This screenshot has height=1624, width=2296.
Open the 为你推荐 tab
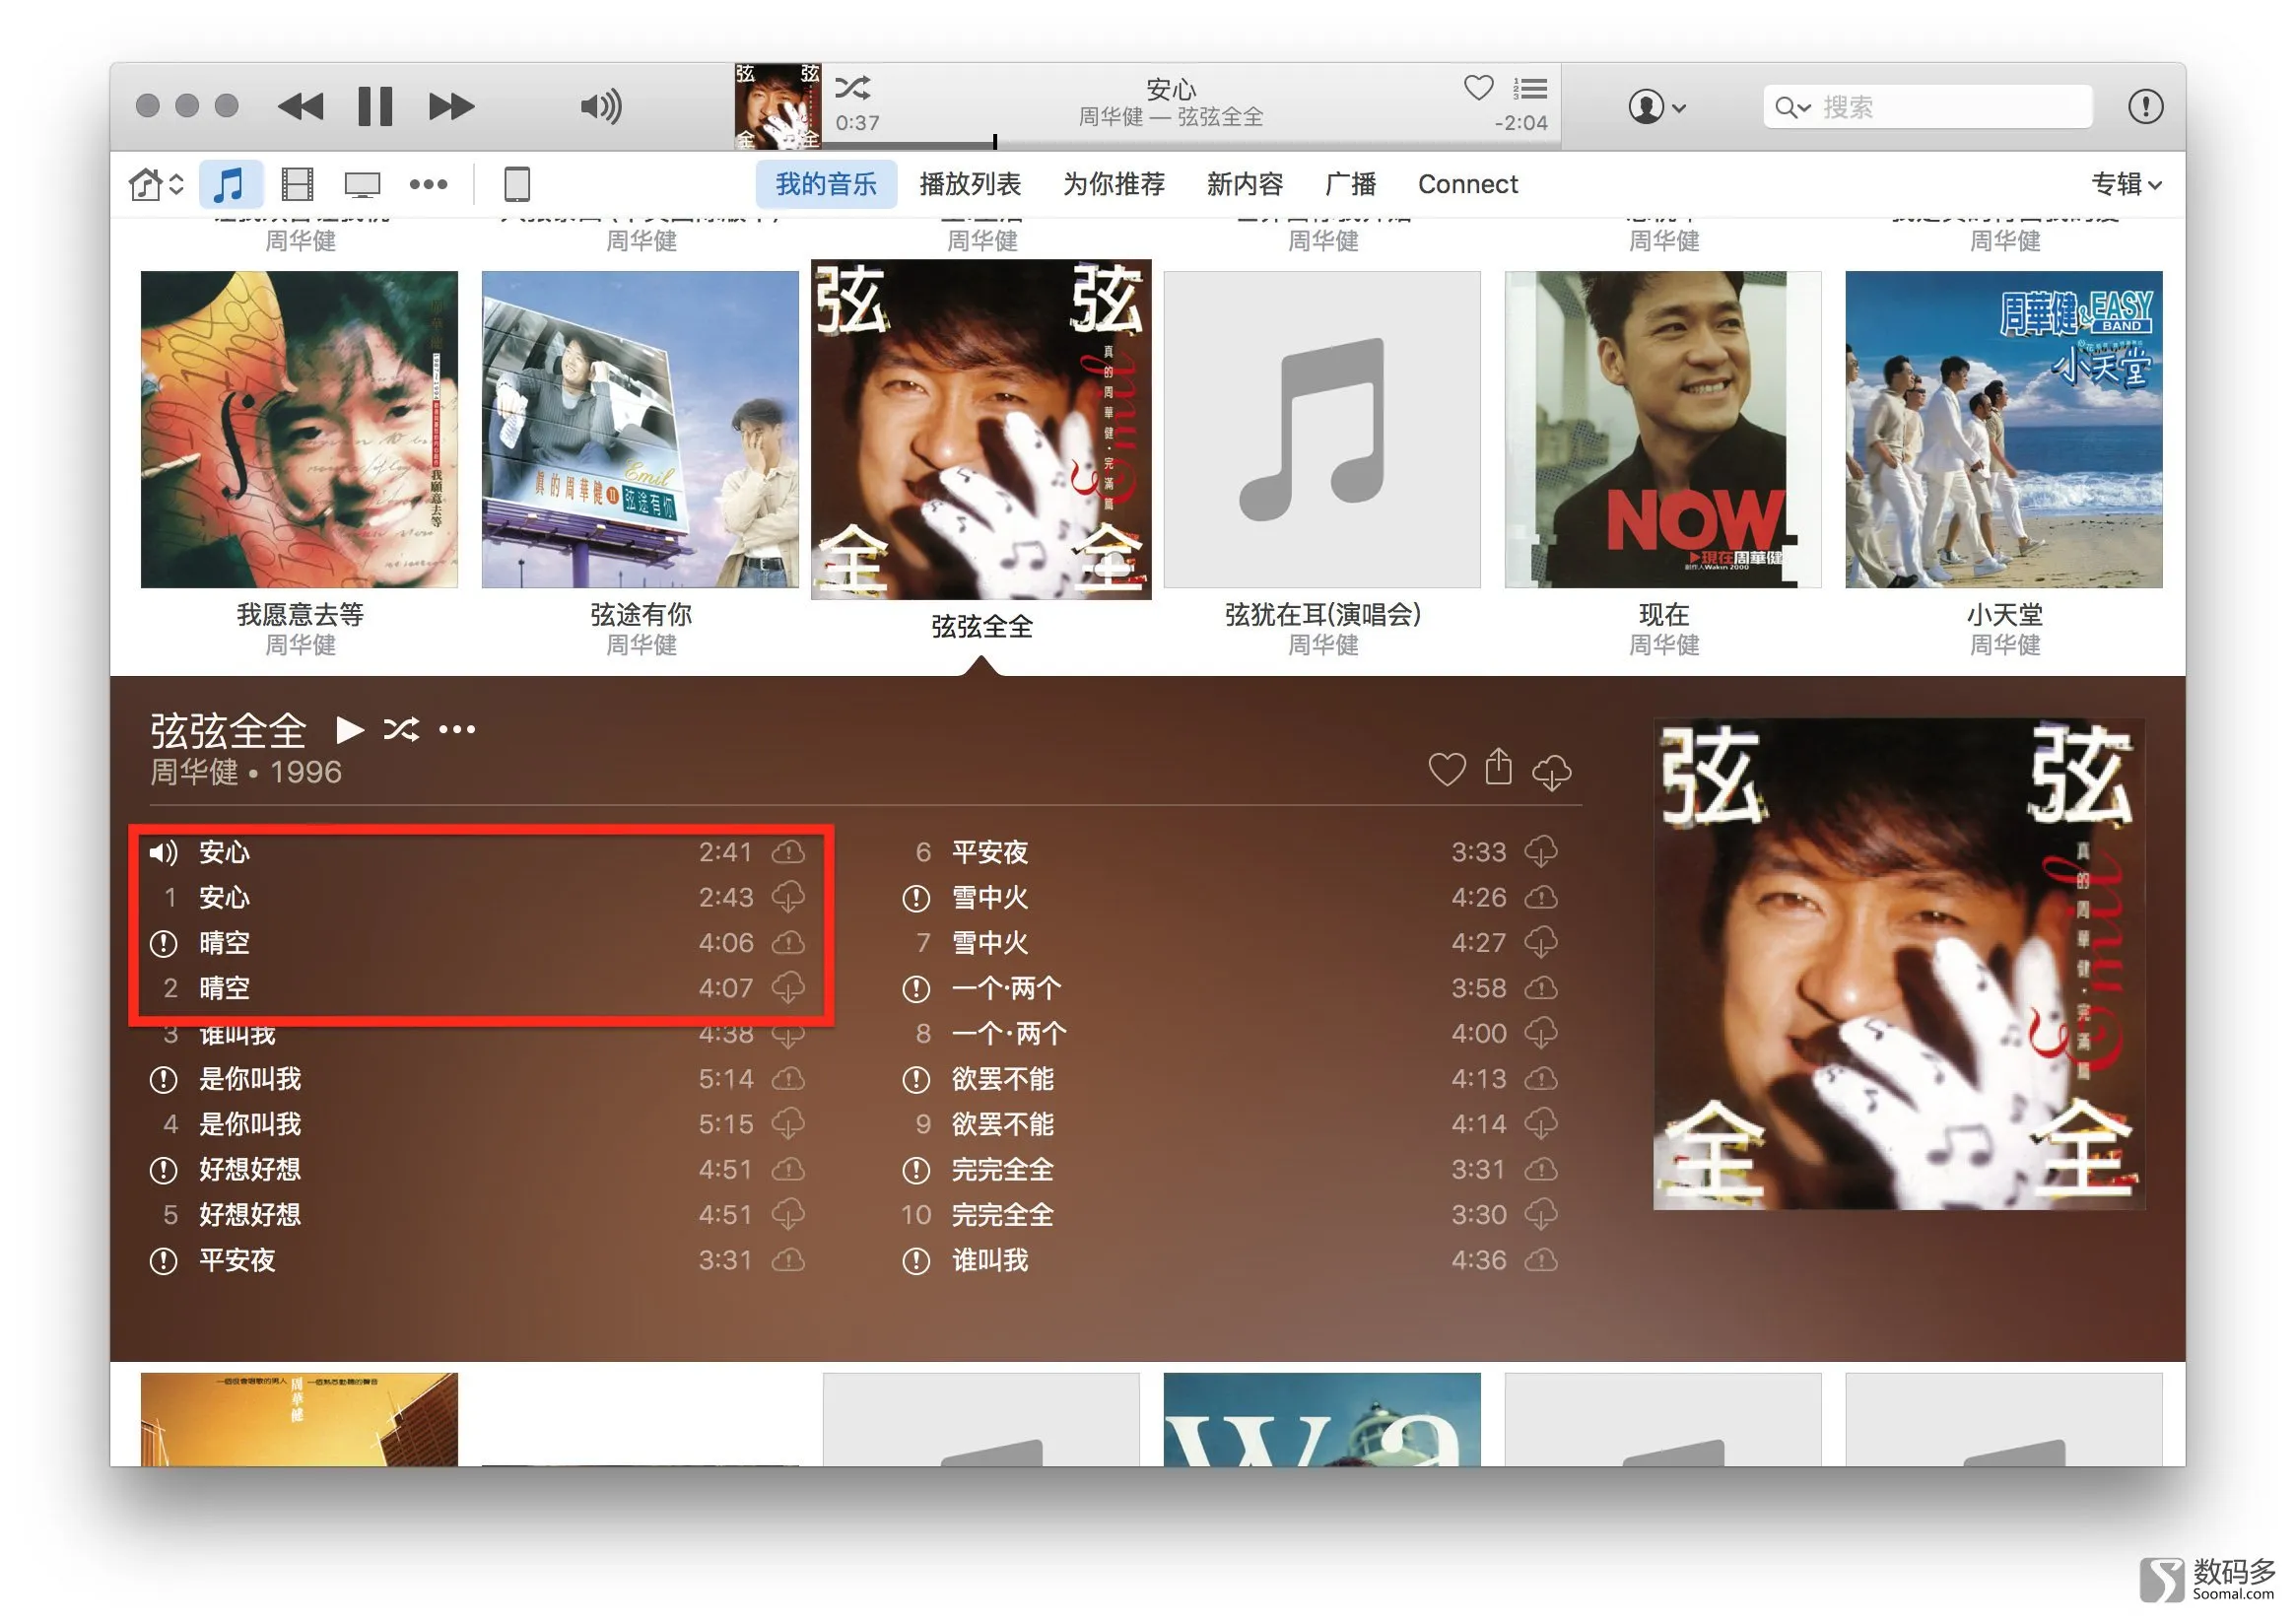tap(1113, 184)
